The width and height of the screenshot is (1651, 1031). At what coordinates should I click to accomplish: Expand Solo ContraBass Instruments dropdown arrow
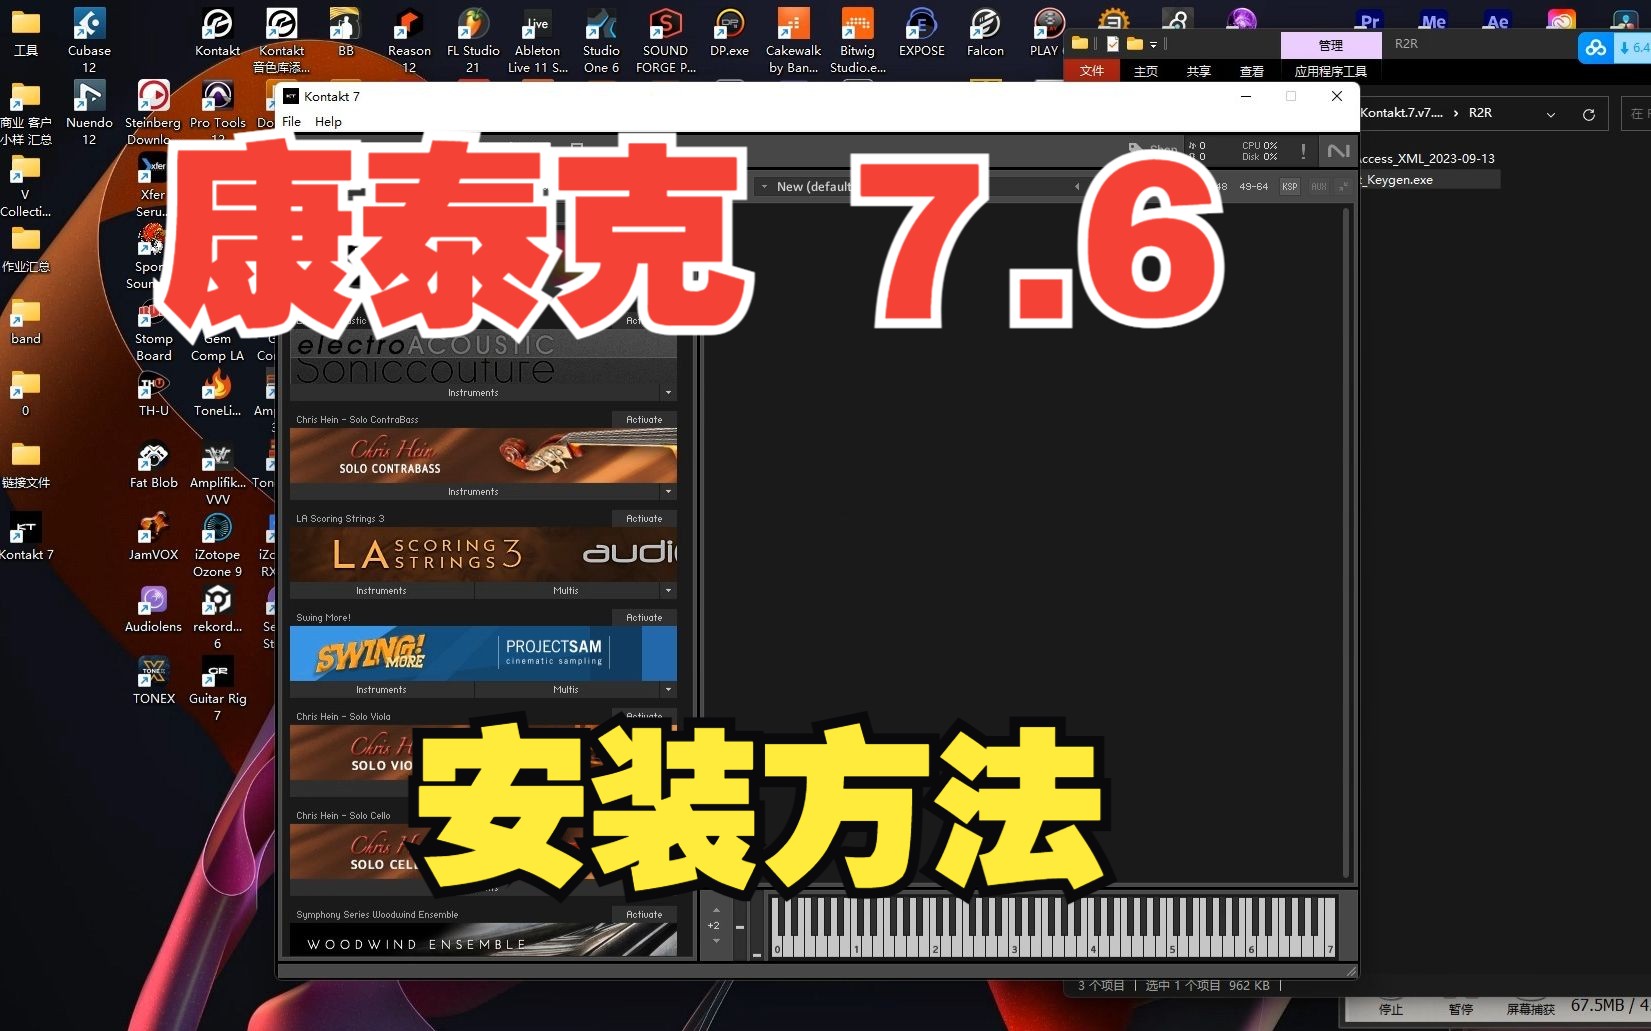668,492
